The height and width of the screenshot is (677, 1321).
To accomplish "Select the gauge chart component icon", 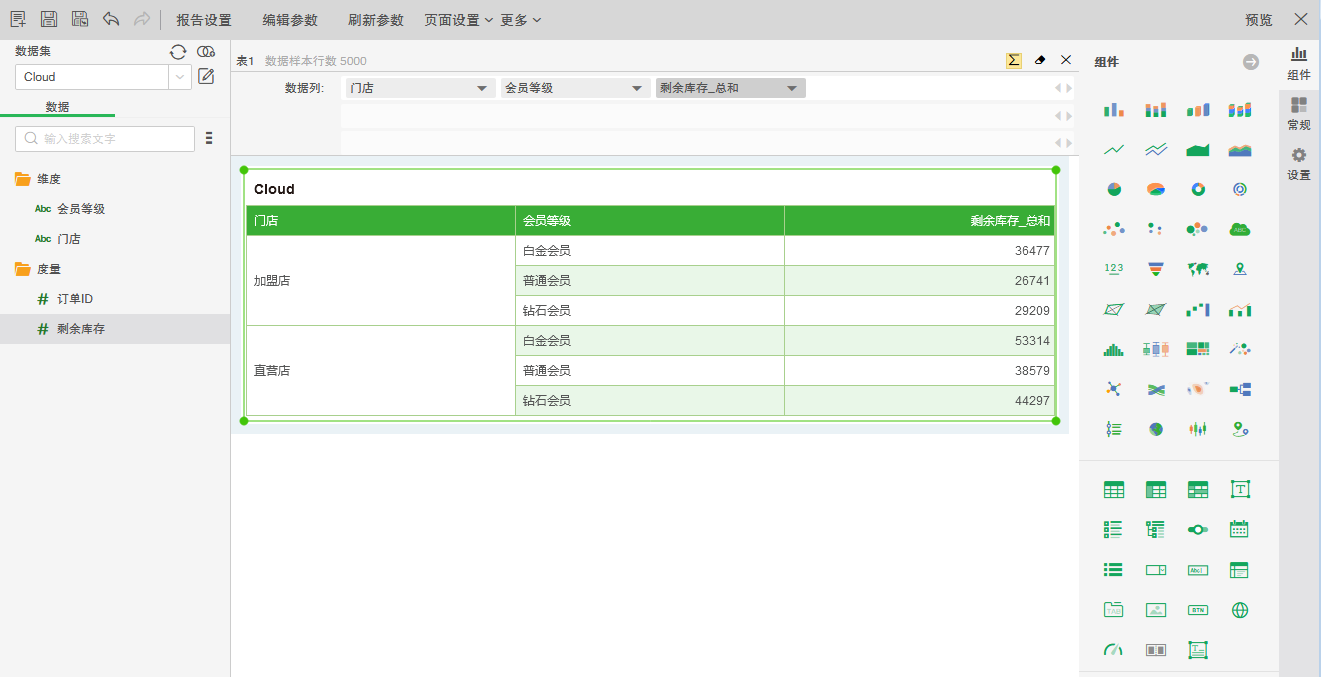I will pos(1113,649).
